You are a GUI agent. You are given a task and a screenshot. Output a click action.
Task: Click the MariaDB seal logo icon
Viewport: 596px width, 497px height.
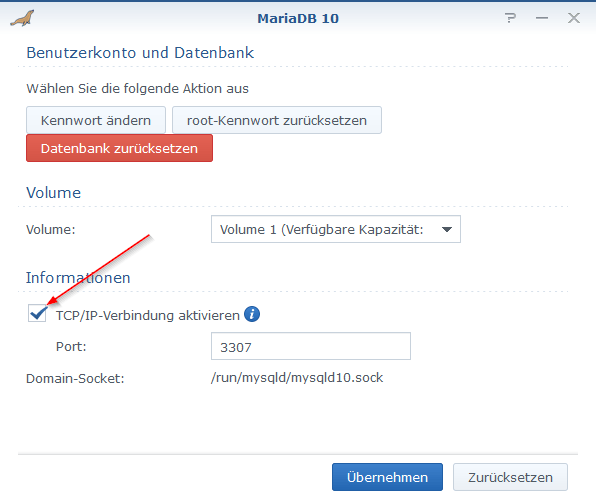pos(22,18)
